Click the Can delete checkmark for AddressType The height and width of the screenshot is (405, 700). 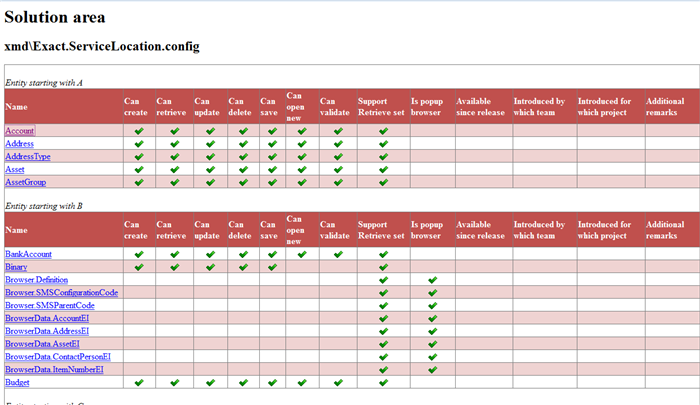(241, 157)
